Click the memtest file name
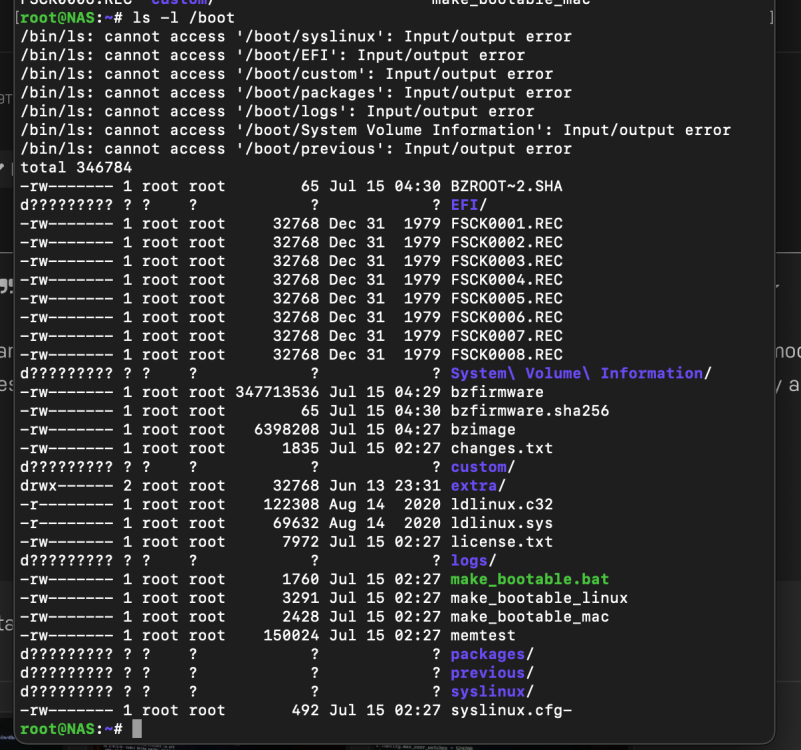The width and height of the screenshot is (801, 750). click(x=483, y=636)
